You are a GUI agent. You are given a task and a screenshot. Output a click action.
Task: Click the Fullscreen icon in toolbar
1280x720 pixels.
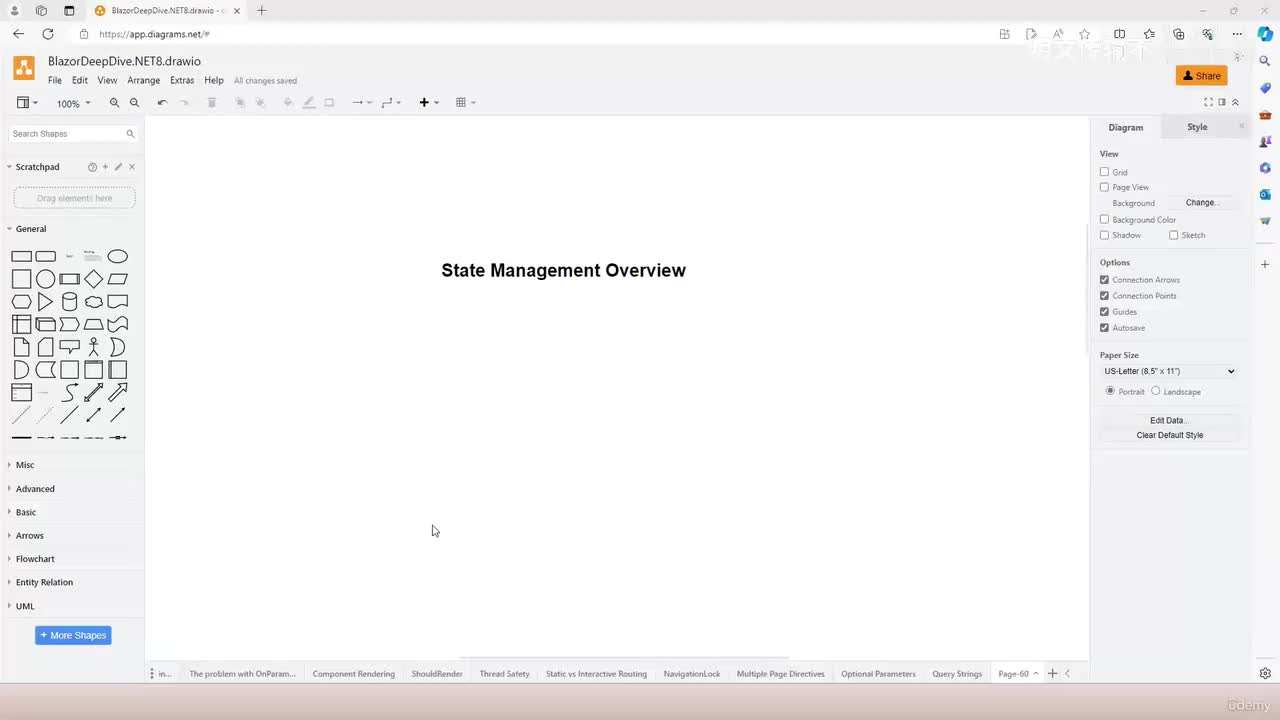[x=1208, y=102]
